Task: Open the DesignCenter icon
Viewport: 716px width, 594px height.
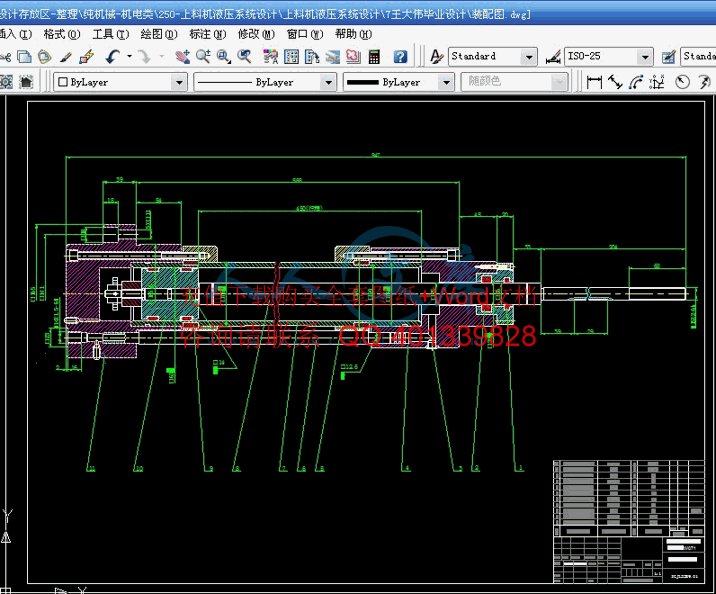Action: click(291, 57)
